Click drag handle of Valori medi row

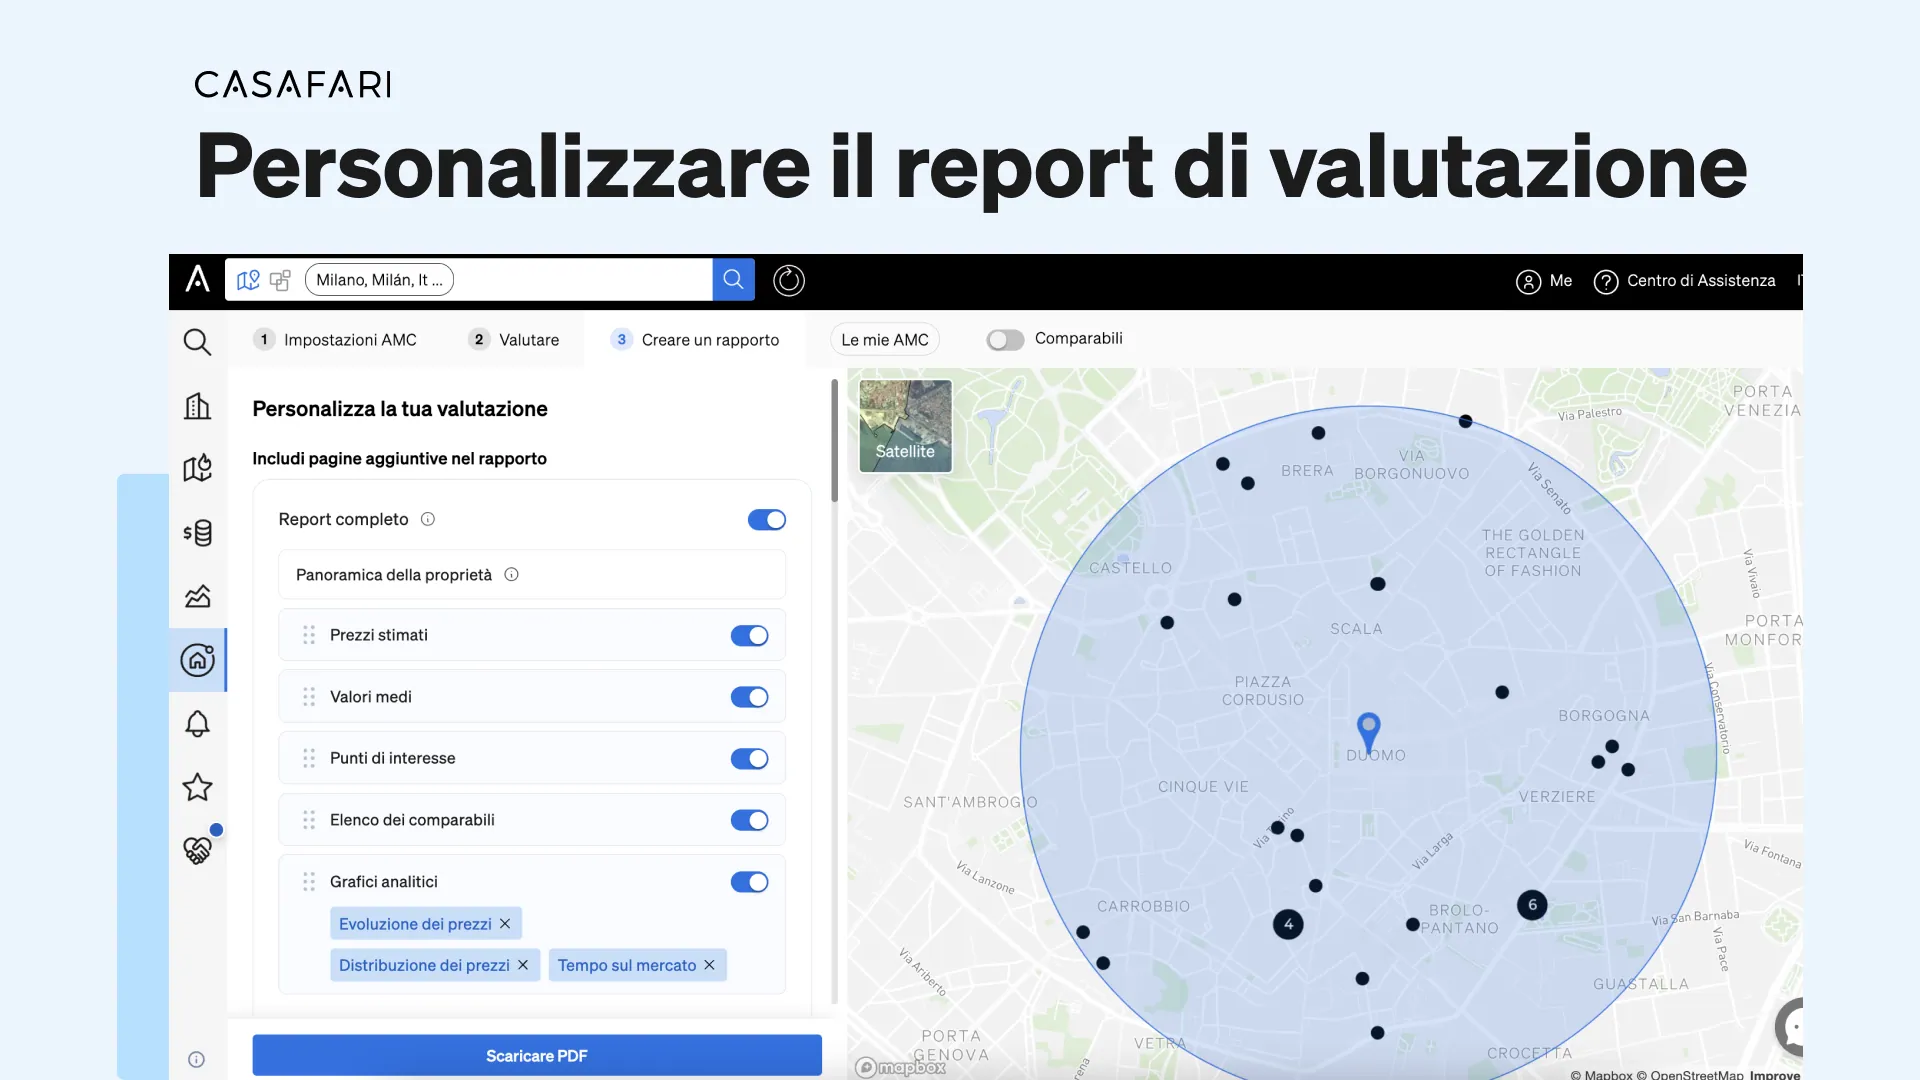(x=309, y=697)
